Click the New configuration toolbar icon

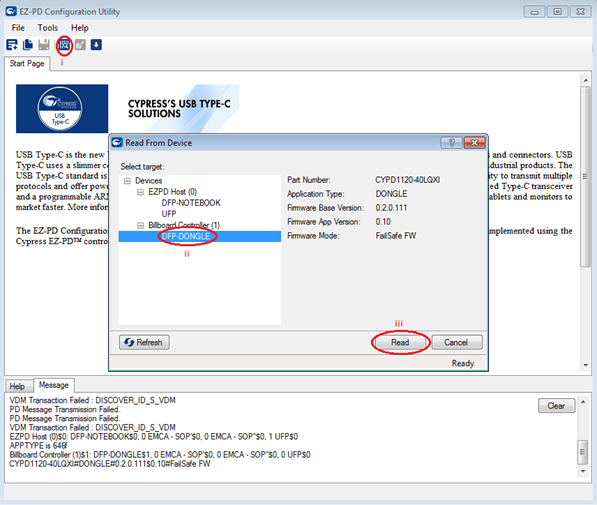coord(12,45)
